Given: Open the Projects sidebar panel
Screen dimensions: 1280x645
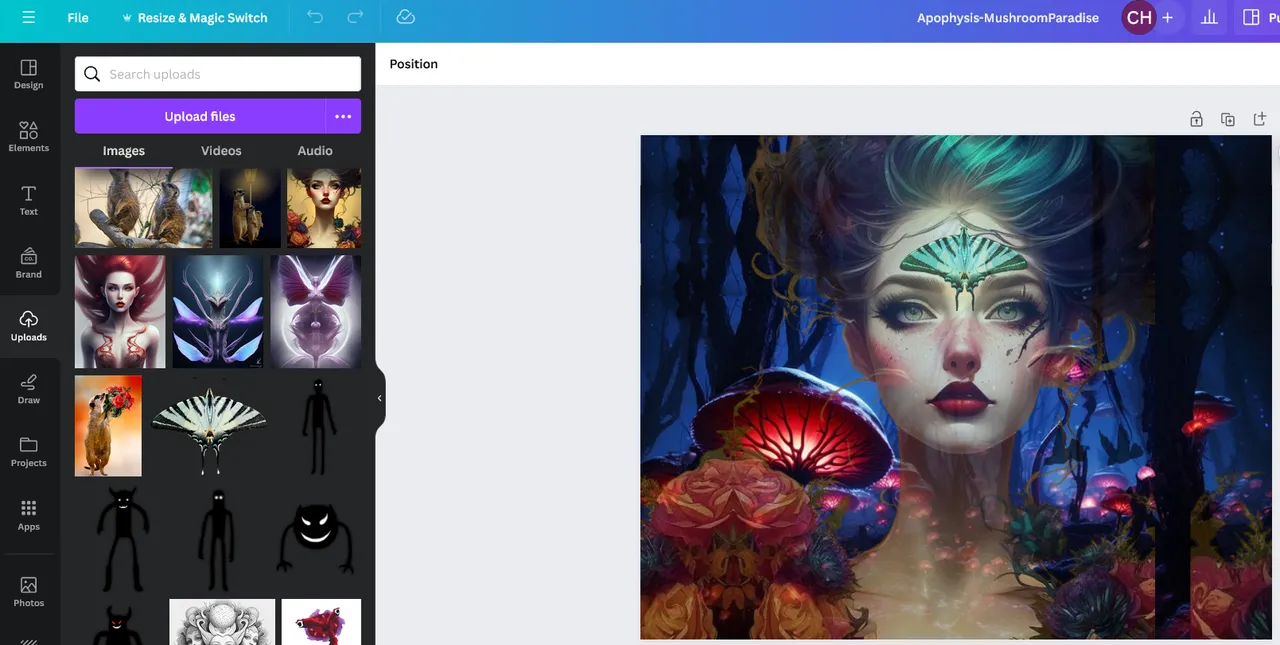Looking at the screenshot, I should click(29, 452).
